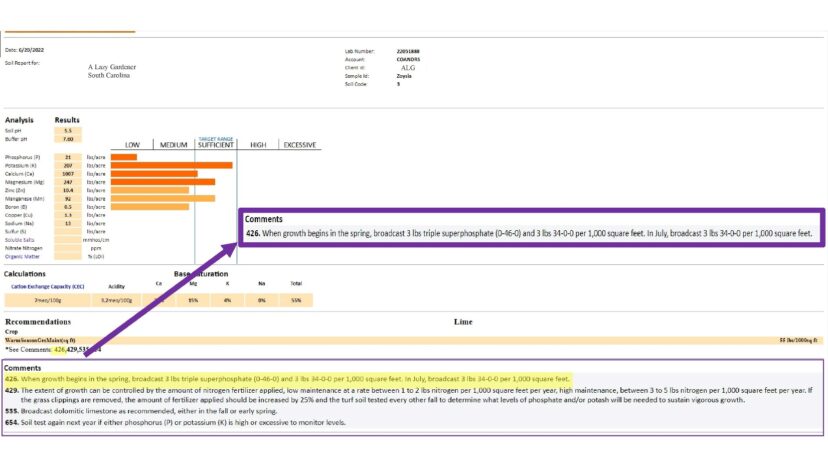828x466 pixels.
Task: Click the "MEDIUM" chart column header
Action: click(174, 145)
